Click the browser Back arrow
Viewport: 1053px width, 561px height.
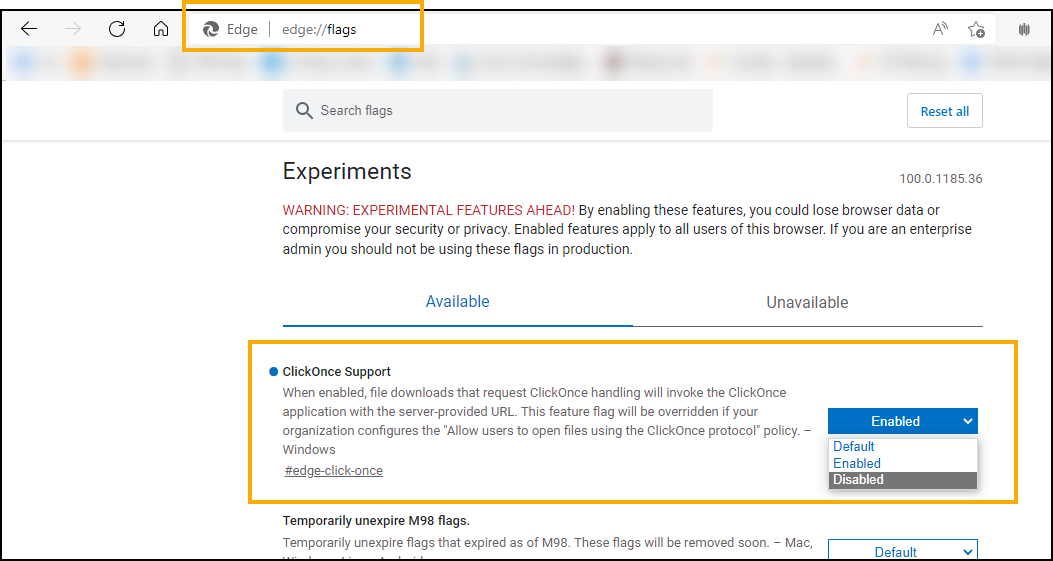(x=29, y=29)
